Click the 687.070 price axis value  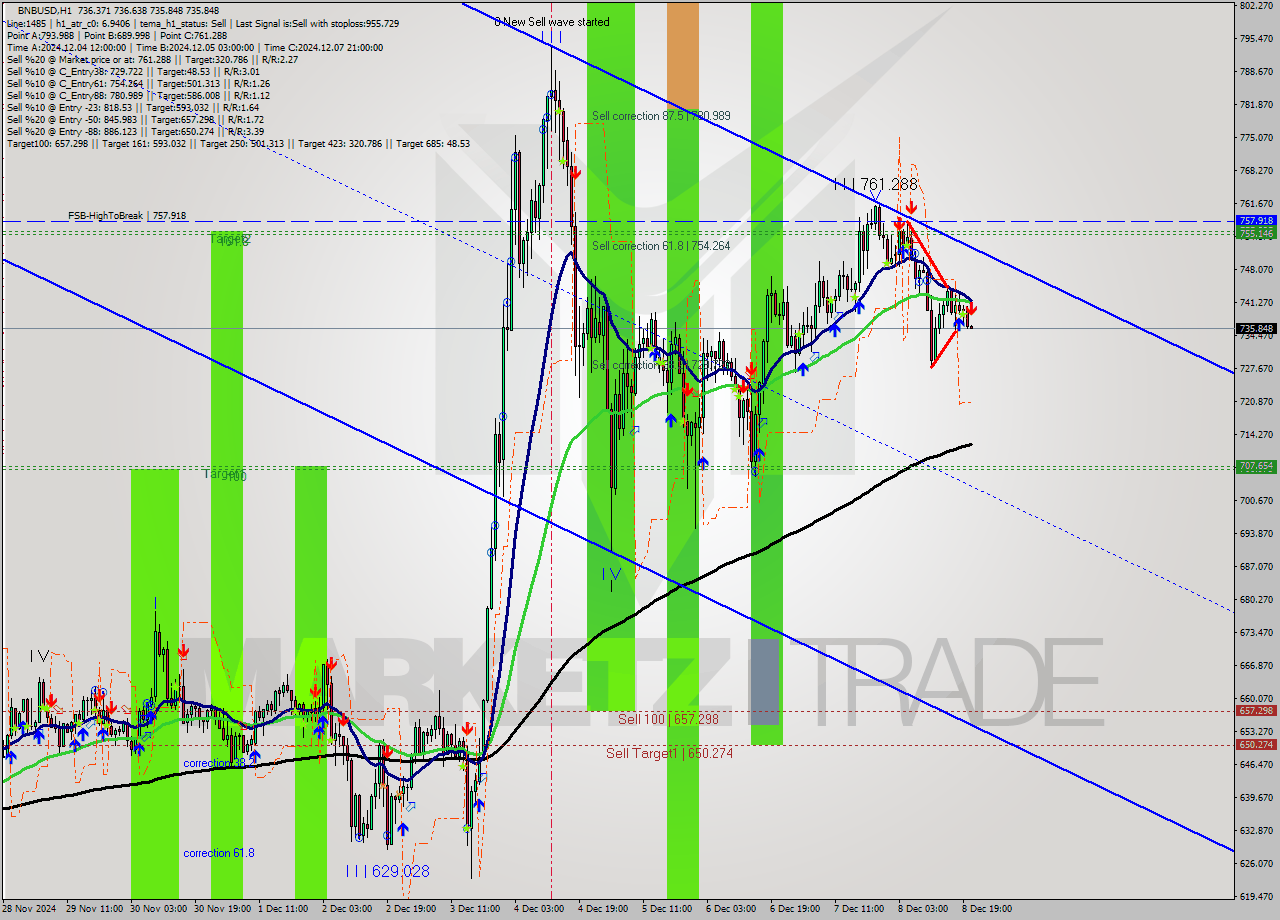(x=1256, y=566)
